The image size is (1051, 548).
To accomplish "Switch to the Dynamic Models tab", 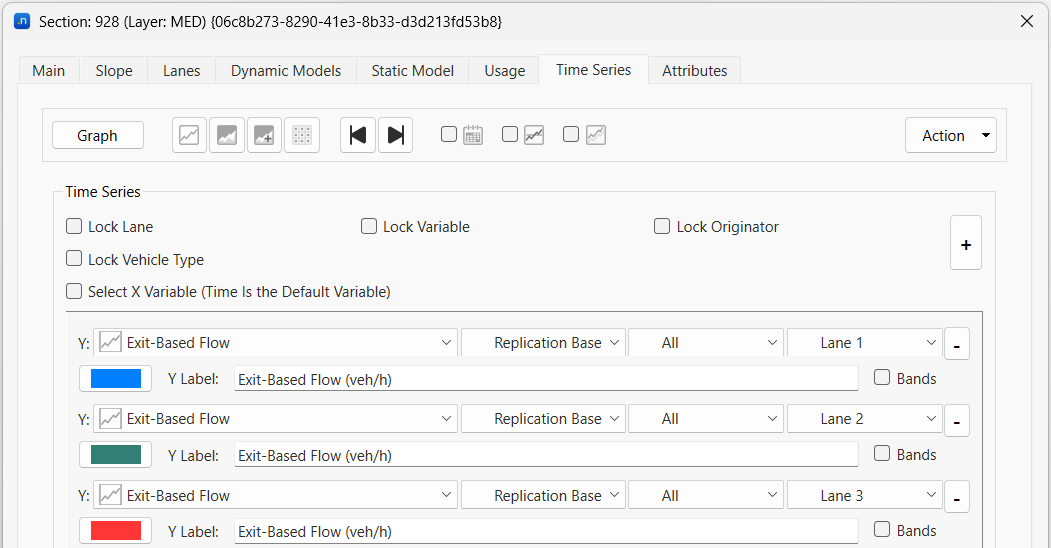I will point(286,71).
